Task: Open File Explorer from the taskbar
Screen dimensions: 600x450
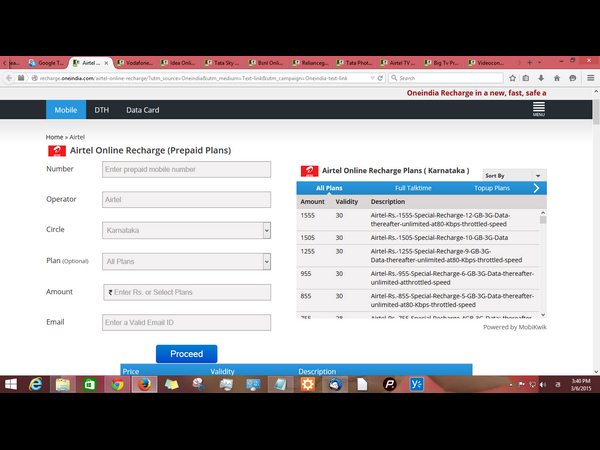Action: (63, 384)
